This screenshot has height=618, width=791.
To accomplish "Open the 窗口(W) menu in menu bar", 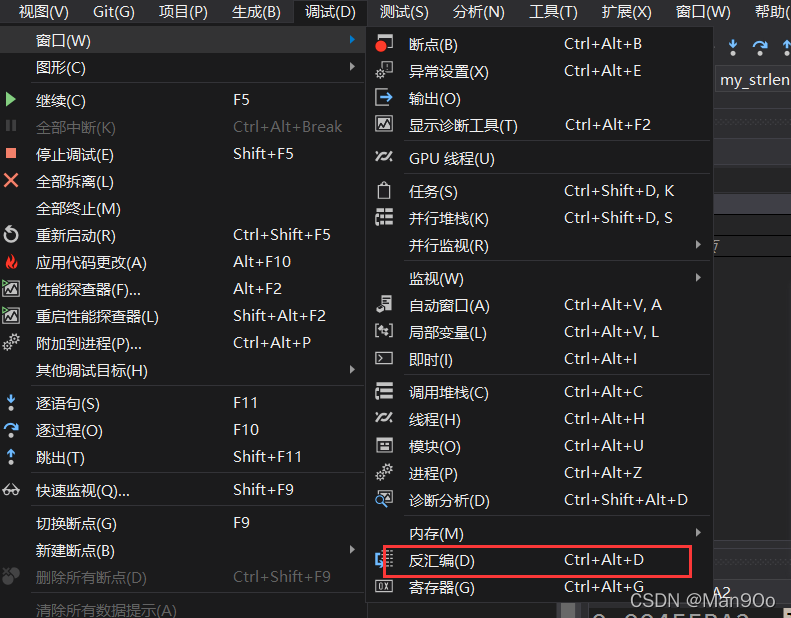I will click(703, 12).
